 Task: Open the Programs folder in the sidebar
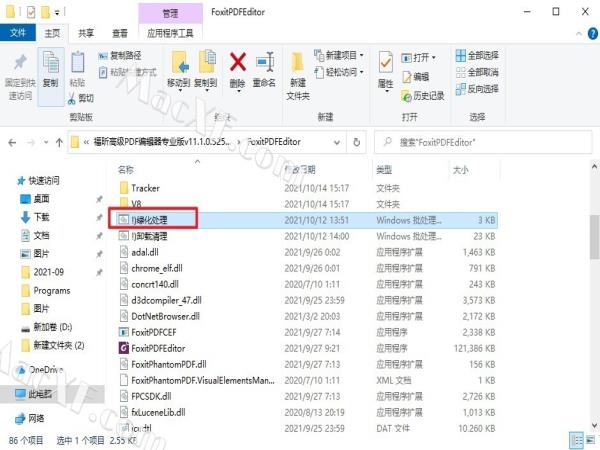(x=46, y=290)
